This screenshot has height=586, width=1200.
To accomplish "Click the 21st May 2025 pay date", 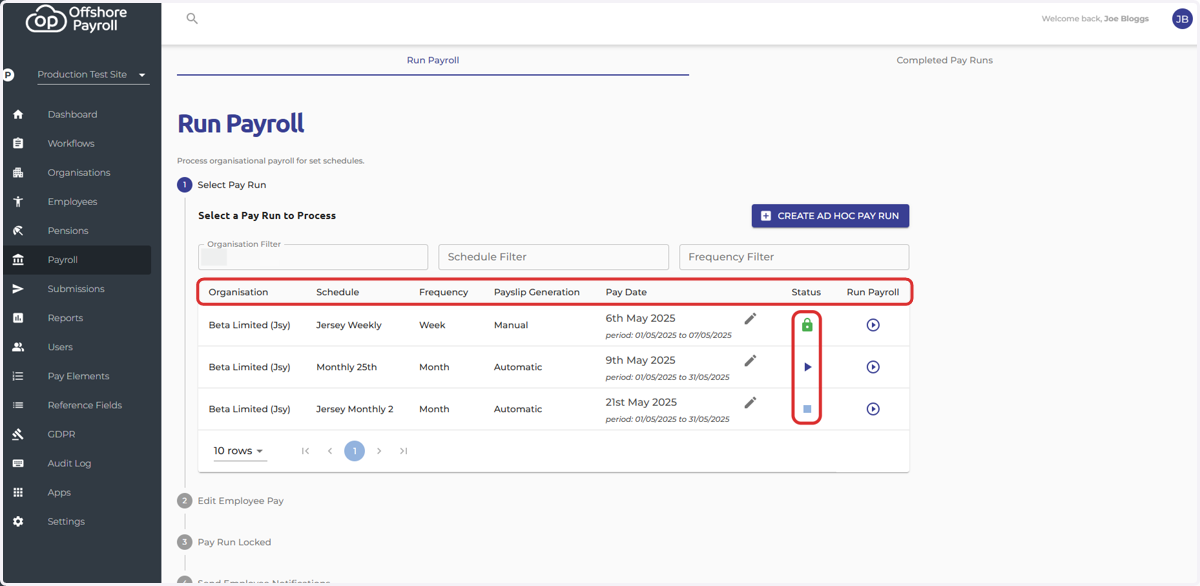I will tap(641, 402).
